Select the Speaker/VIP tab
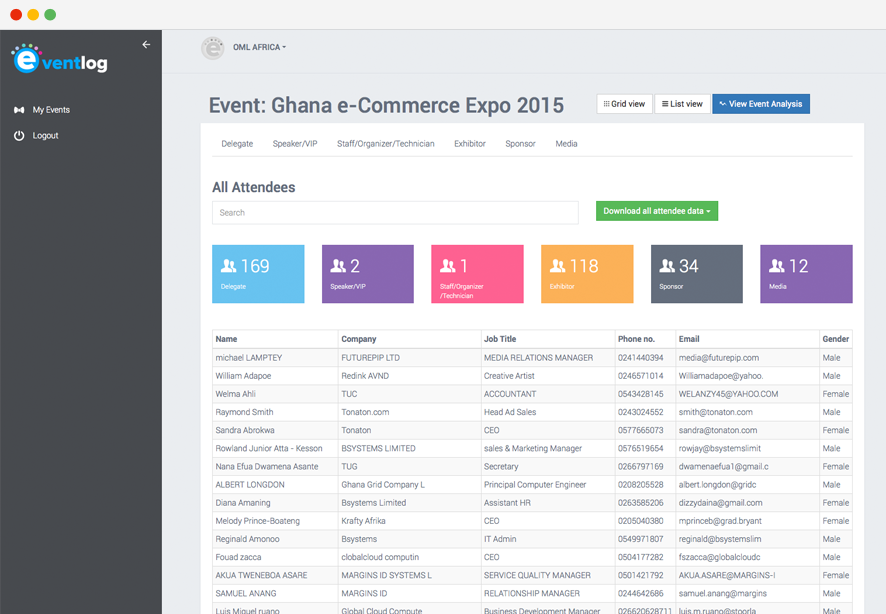Screen dimensions: 886x614 pyautogui.click(x=295, y=143)
